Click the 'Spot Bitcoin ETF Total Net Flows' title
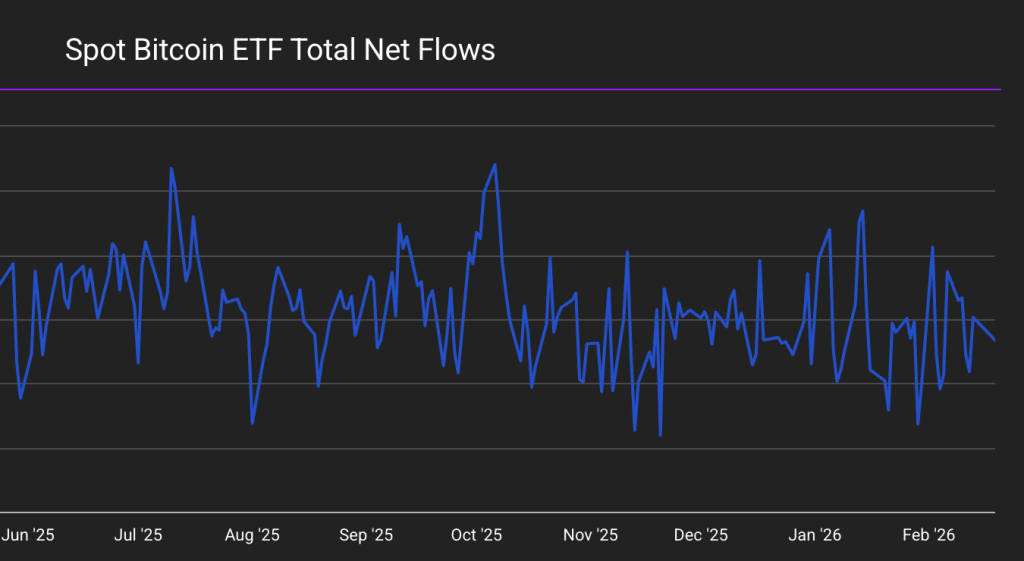 [x=280, y=50]
